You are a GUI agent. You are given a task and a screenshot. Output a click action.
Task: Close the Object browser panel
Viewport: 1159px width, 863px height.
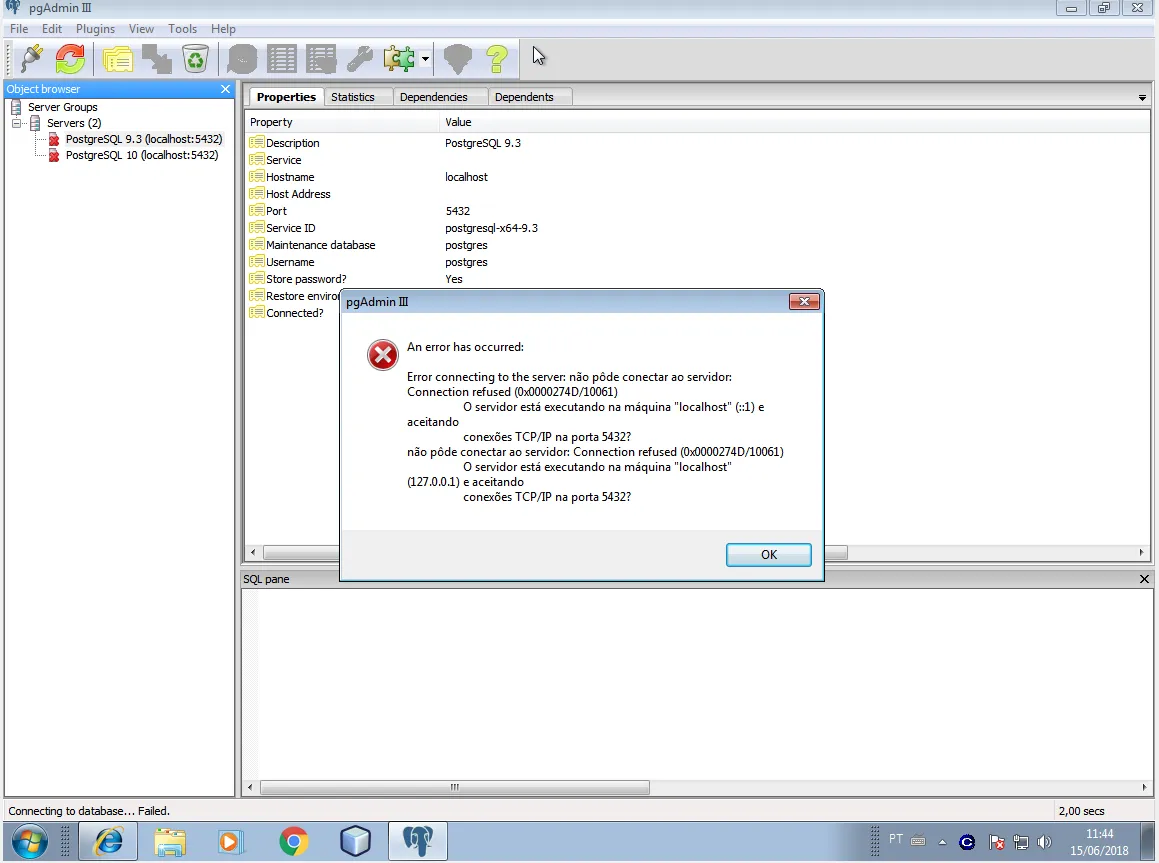point(225,89)
